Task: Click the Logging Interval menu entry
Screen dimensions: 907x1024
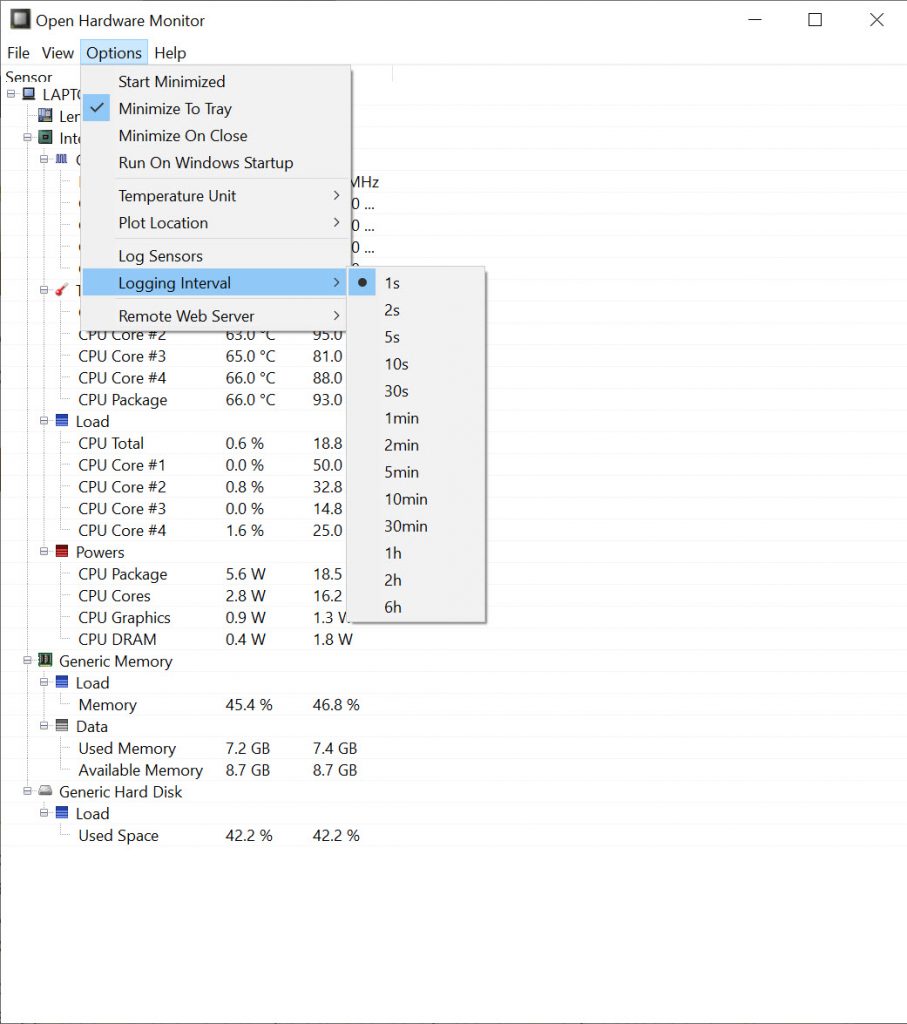Action: click(216, 283)
